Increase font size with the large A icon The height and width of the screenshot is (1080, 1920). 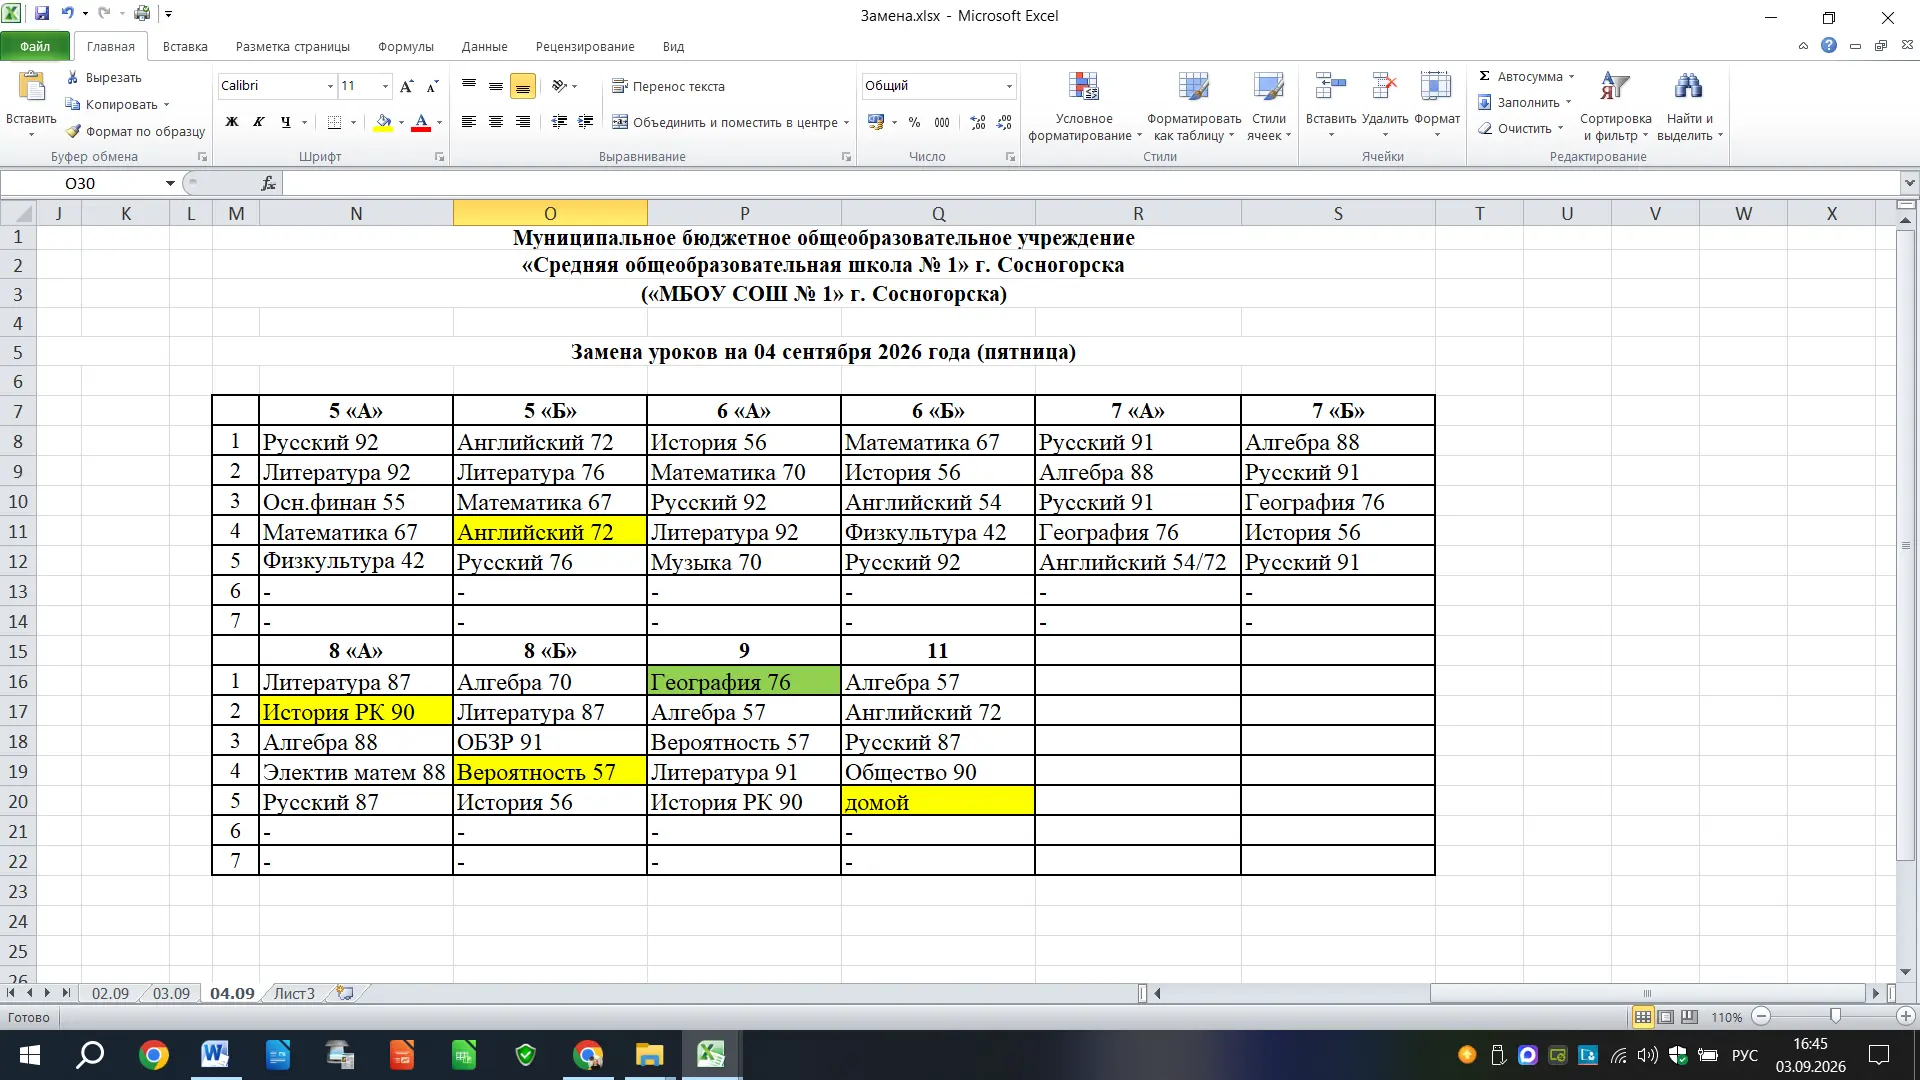pos(406,86)
